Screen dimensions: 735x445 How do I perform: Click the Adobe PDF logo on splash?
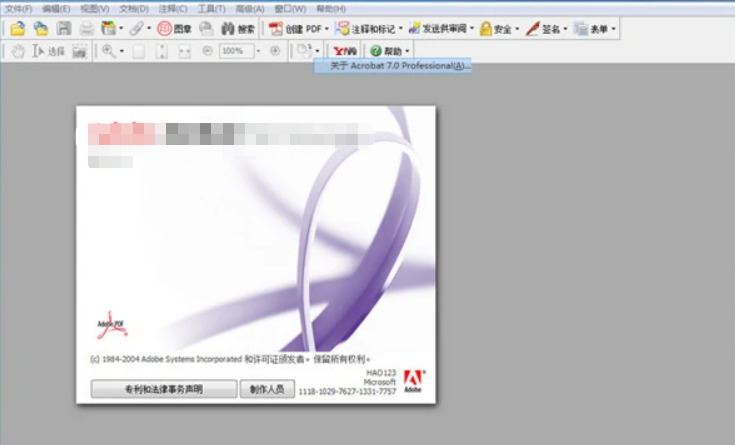[x=112, y=324]
